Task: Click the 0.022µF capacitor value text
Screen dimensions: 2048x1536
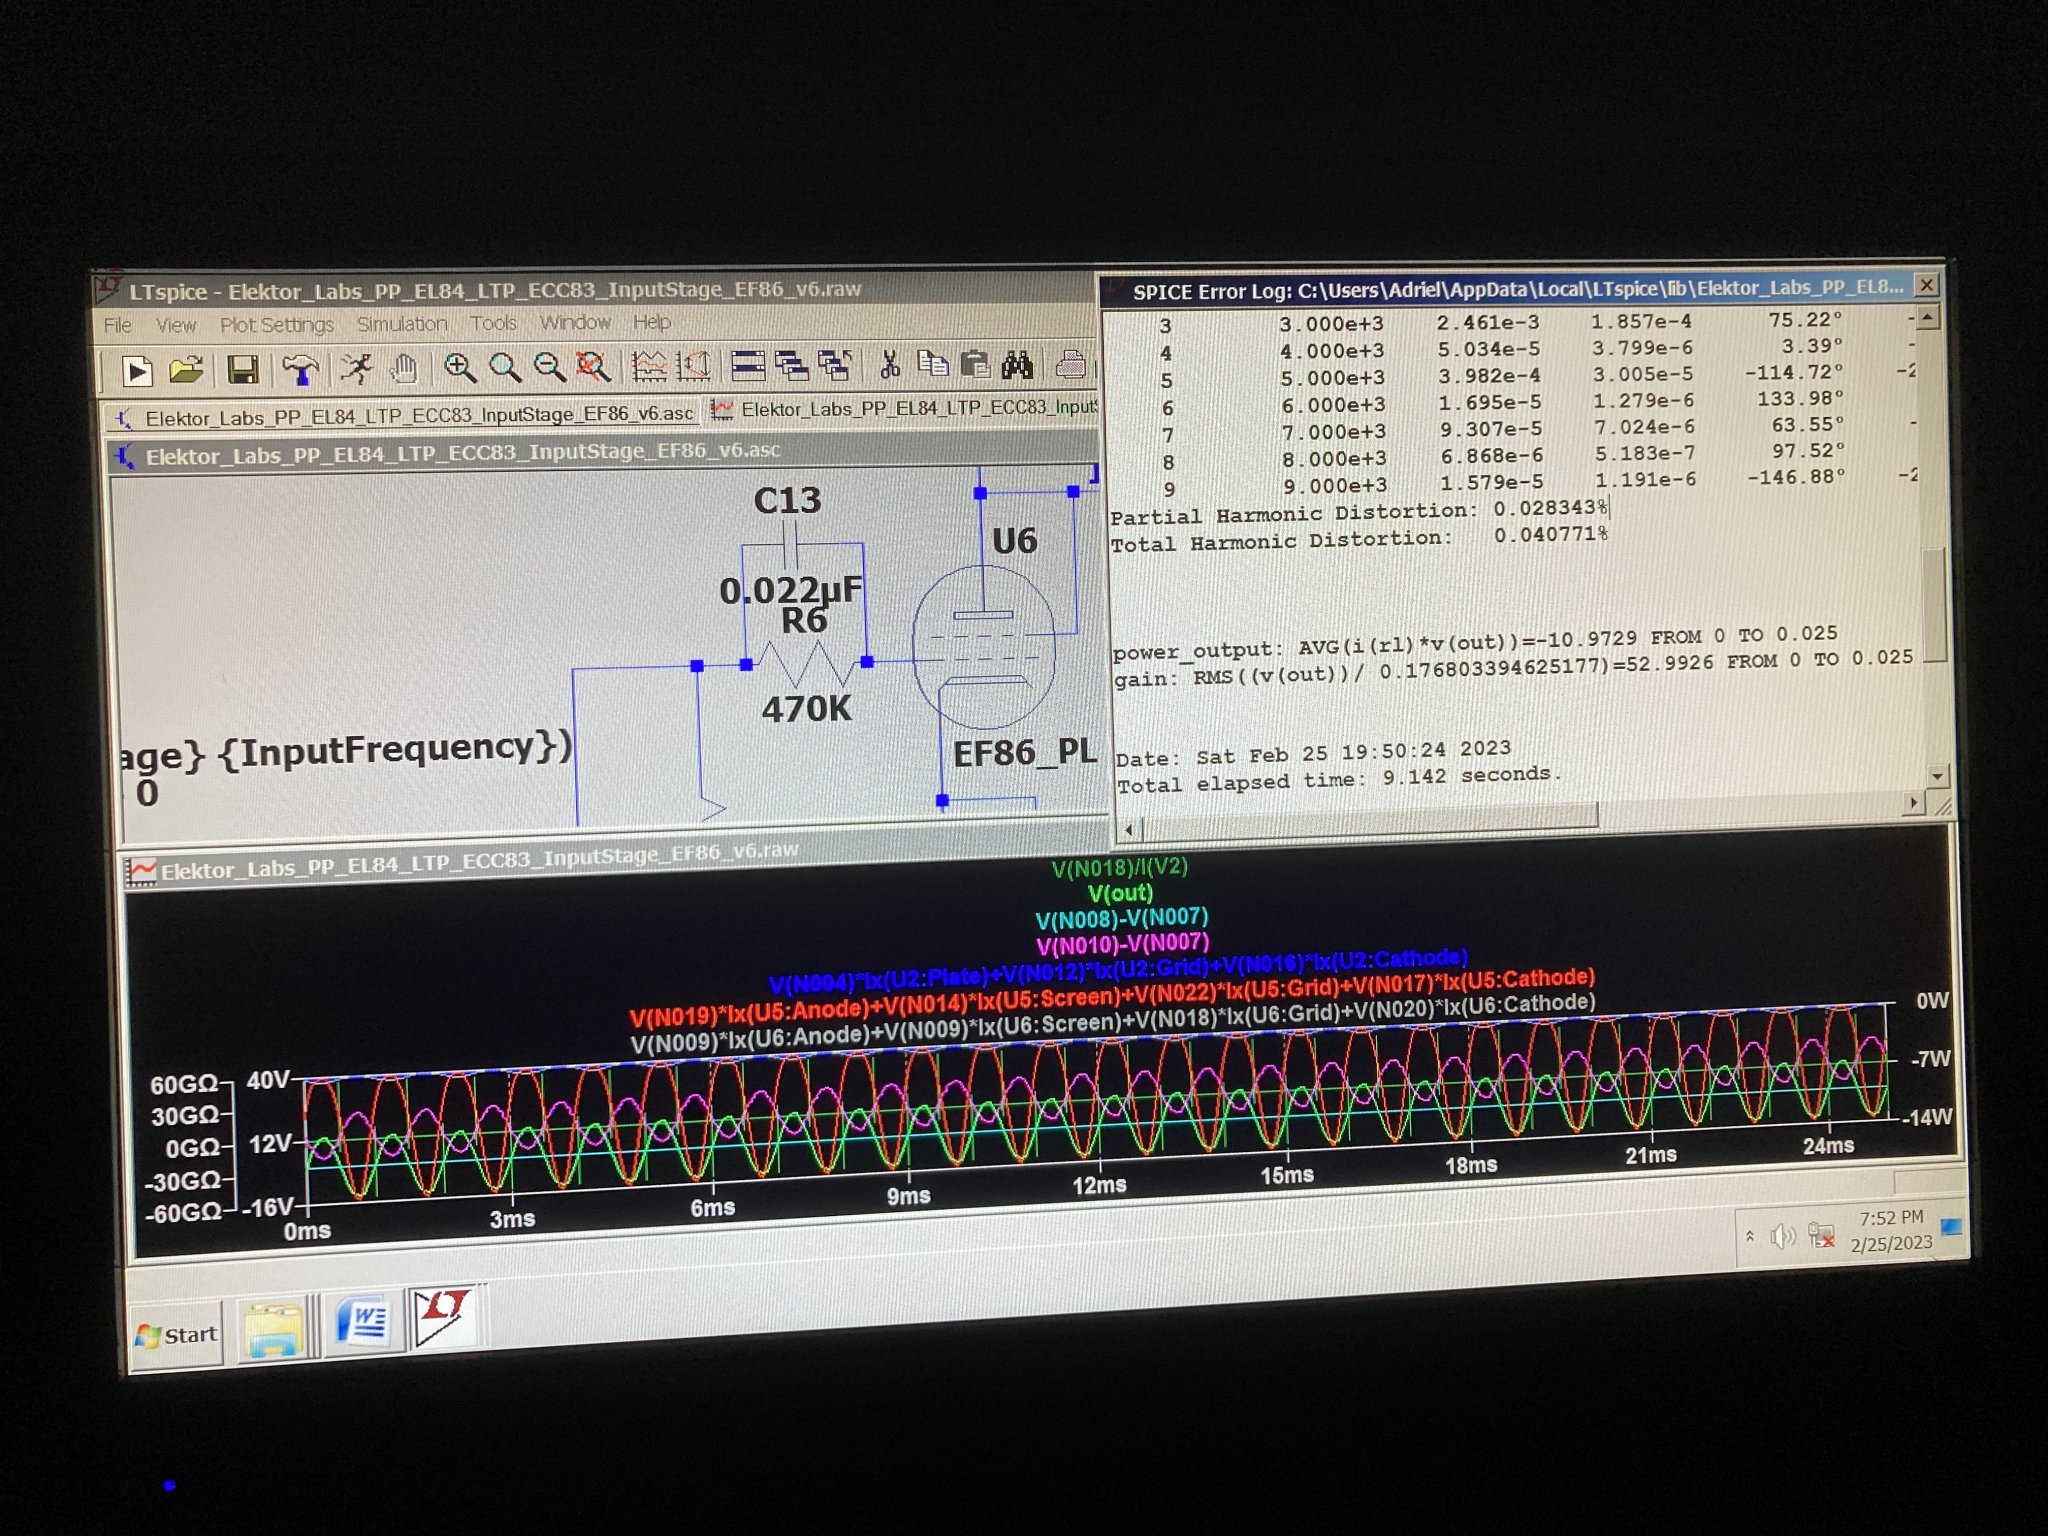Action: click(791, 590)
